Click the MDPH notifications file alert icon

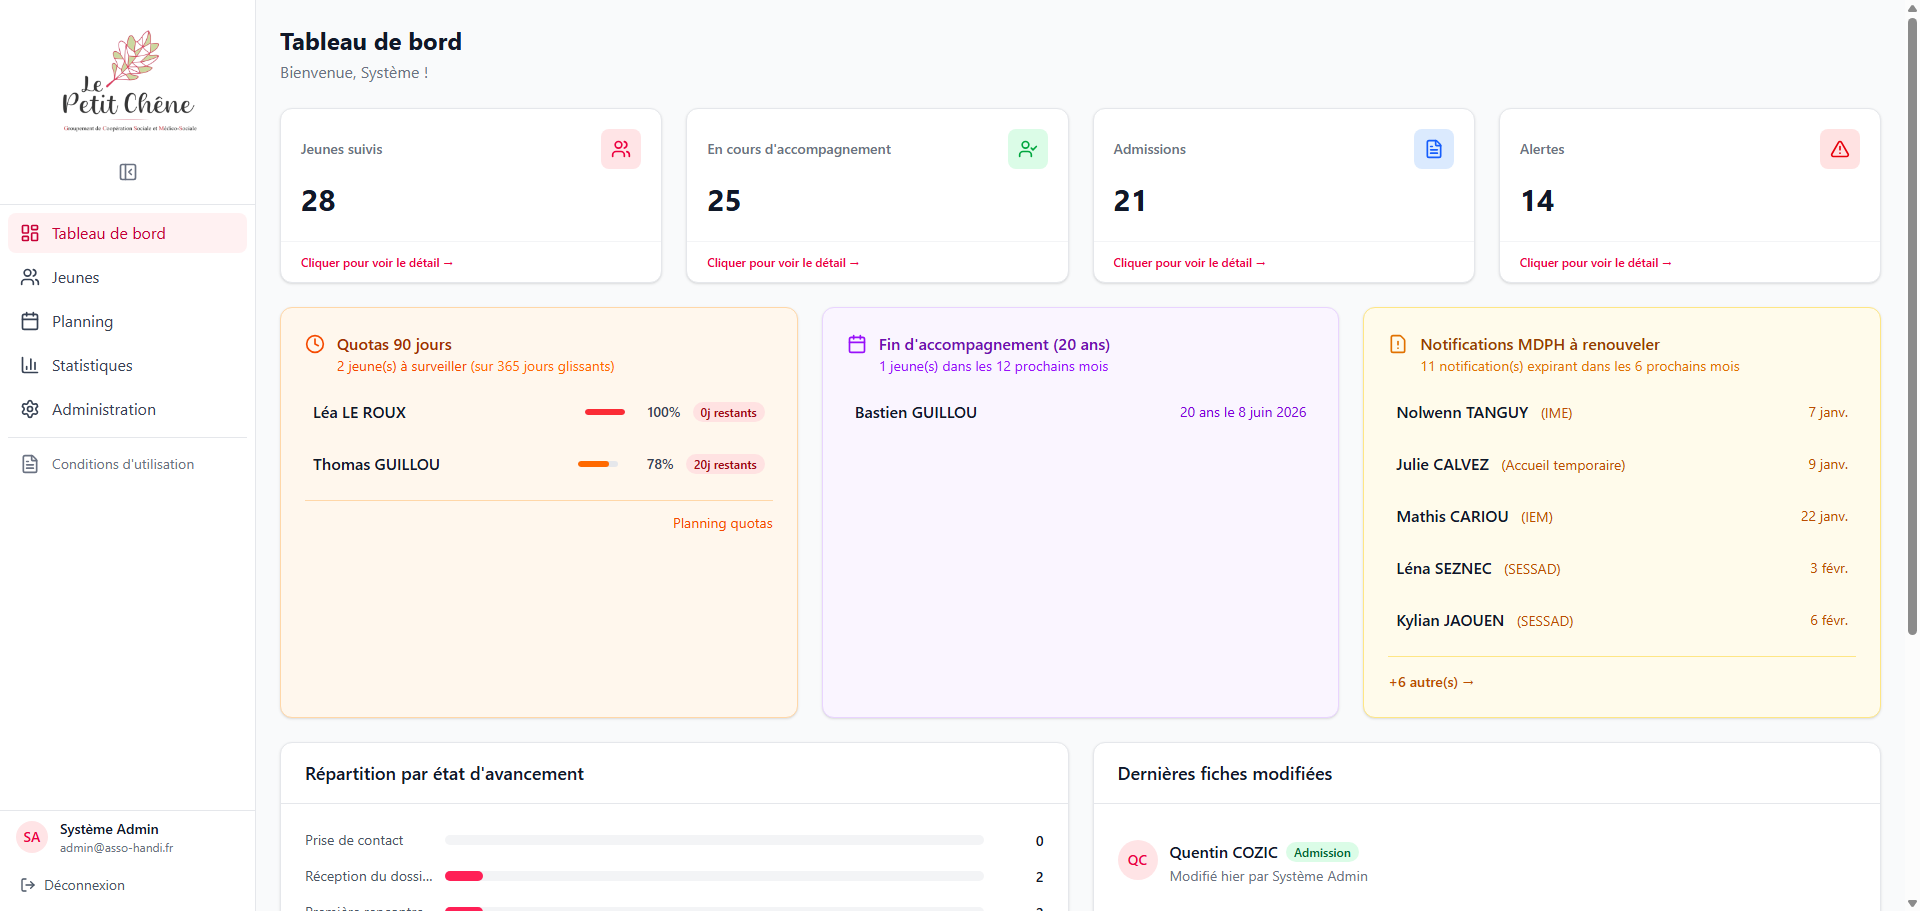[x=1398, y=344]
